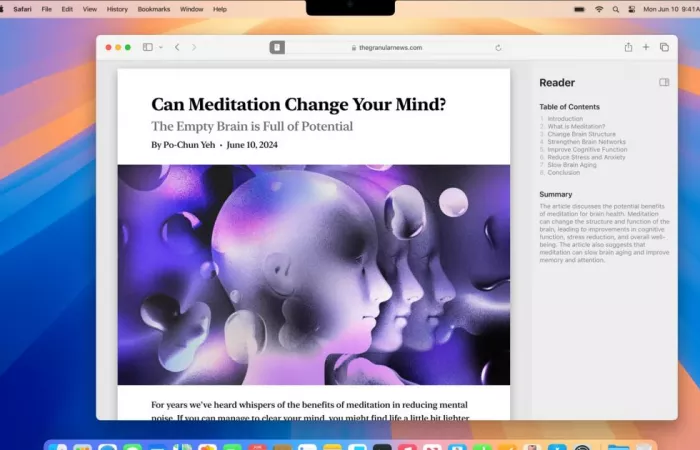Open the History menu
The height and width of the screenshot is (450, 700).
(x=117, y=9)
